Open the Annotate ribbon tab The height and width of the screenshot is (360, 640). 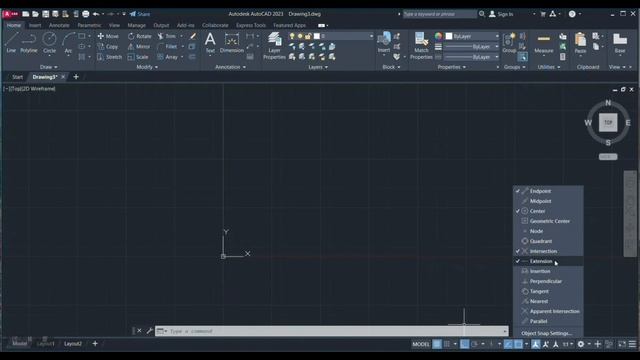click(59, 25)
